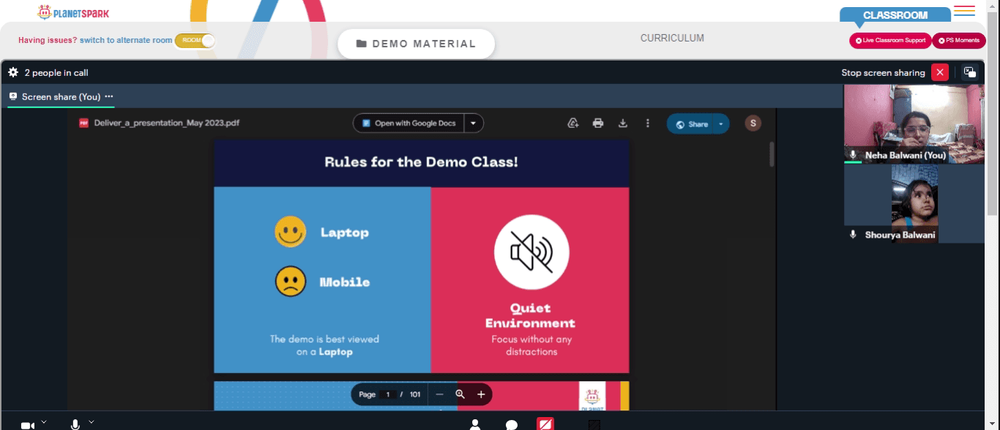Click microphone icon beside Shourya Balwani
Image resolution: width=1000 pixels, height=430 pixels.
[853, 235]
